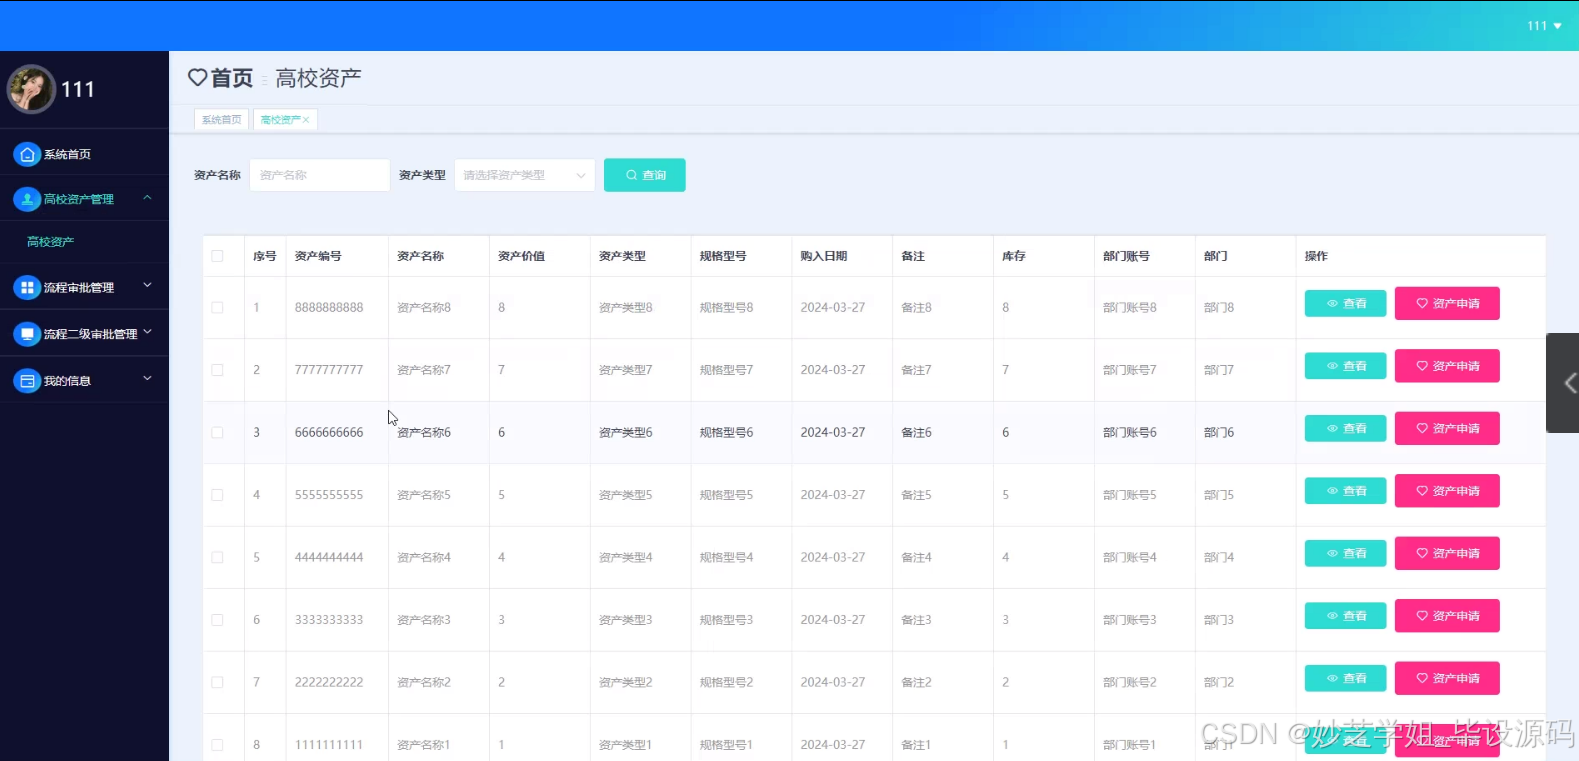Click the 首页 breadcrumb link

pyautogui.click(x=232, y=78)
